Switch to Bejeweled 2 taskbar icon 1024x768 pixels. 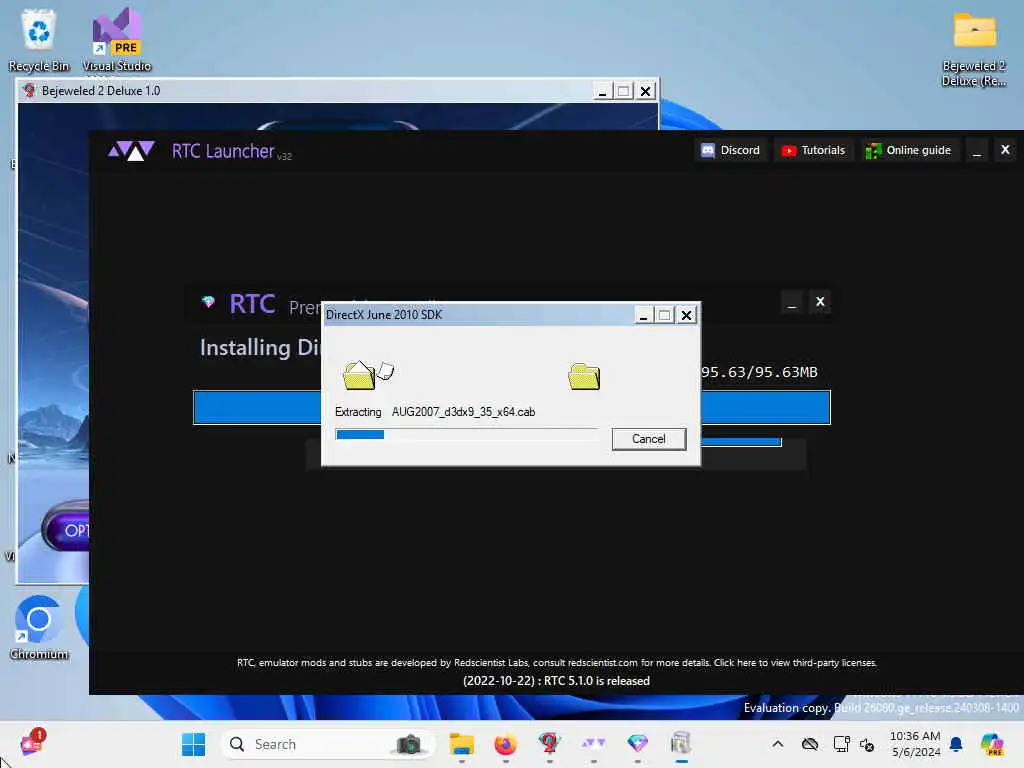pyautogui.click(x=549, y=744)
